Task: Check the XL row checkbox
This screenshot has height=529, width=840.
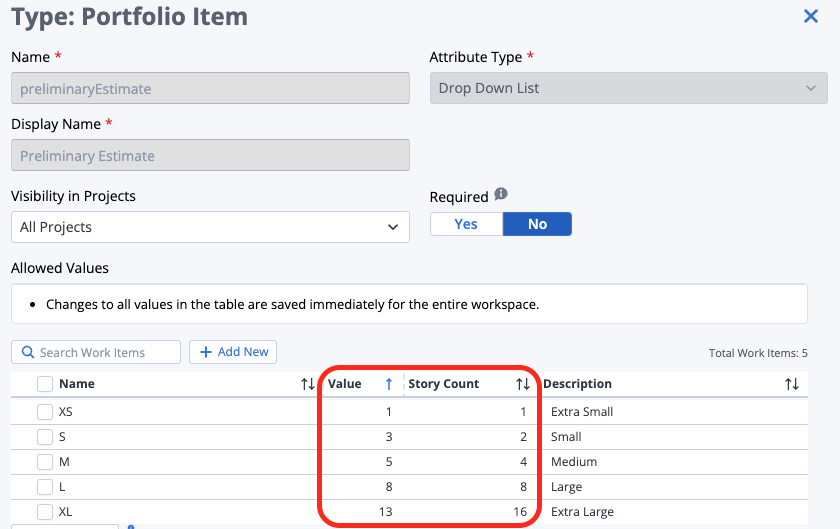Action: (x=45, y=512)
